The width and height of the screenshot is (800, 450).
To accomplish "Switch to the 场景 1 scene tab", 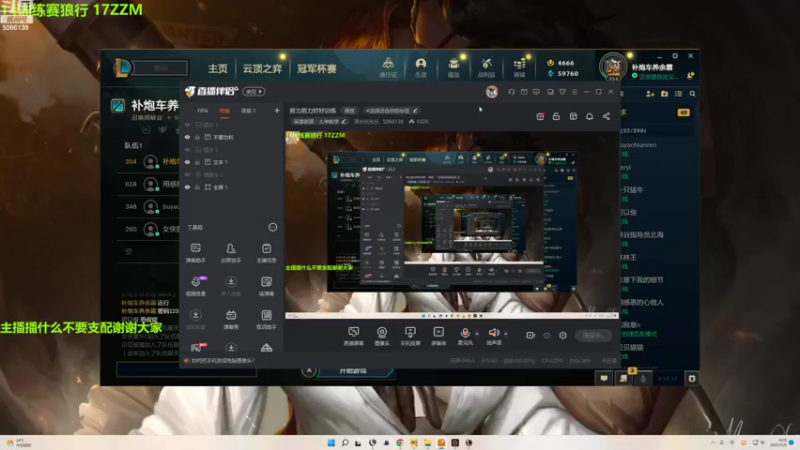I will click(248, 111).
